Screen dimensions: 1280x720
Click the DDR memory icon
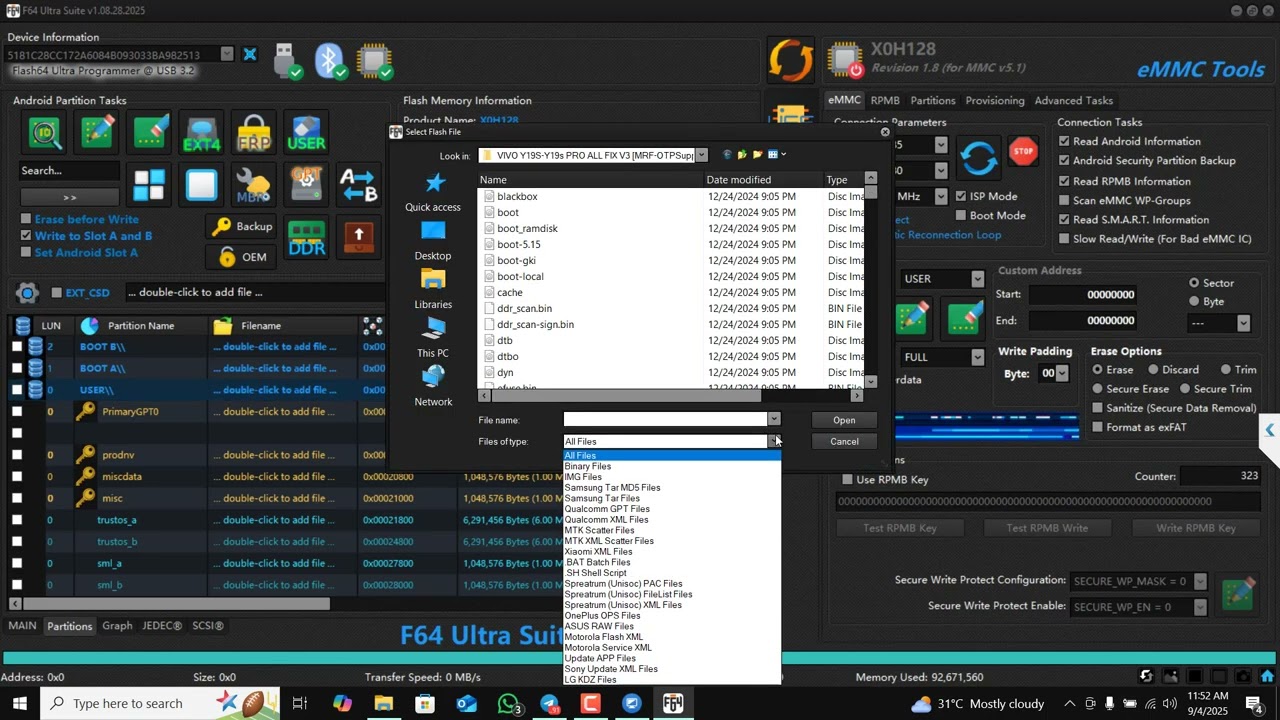coord(307,237)
